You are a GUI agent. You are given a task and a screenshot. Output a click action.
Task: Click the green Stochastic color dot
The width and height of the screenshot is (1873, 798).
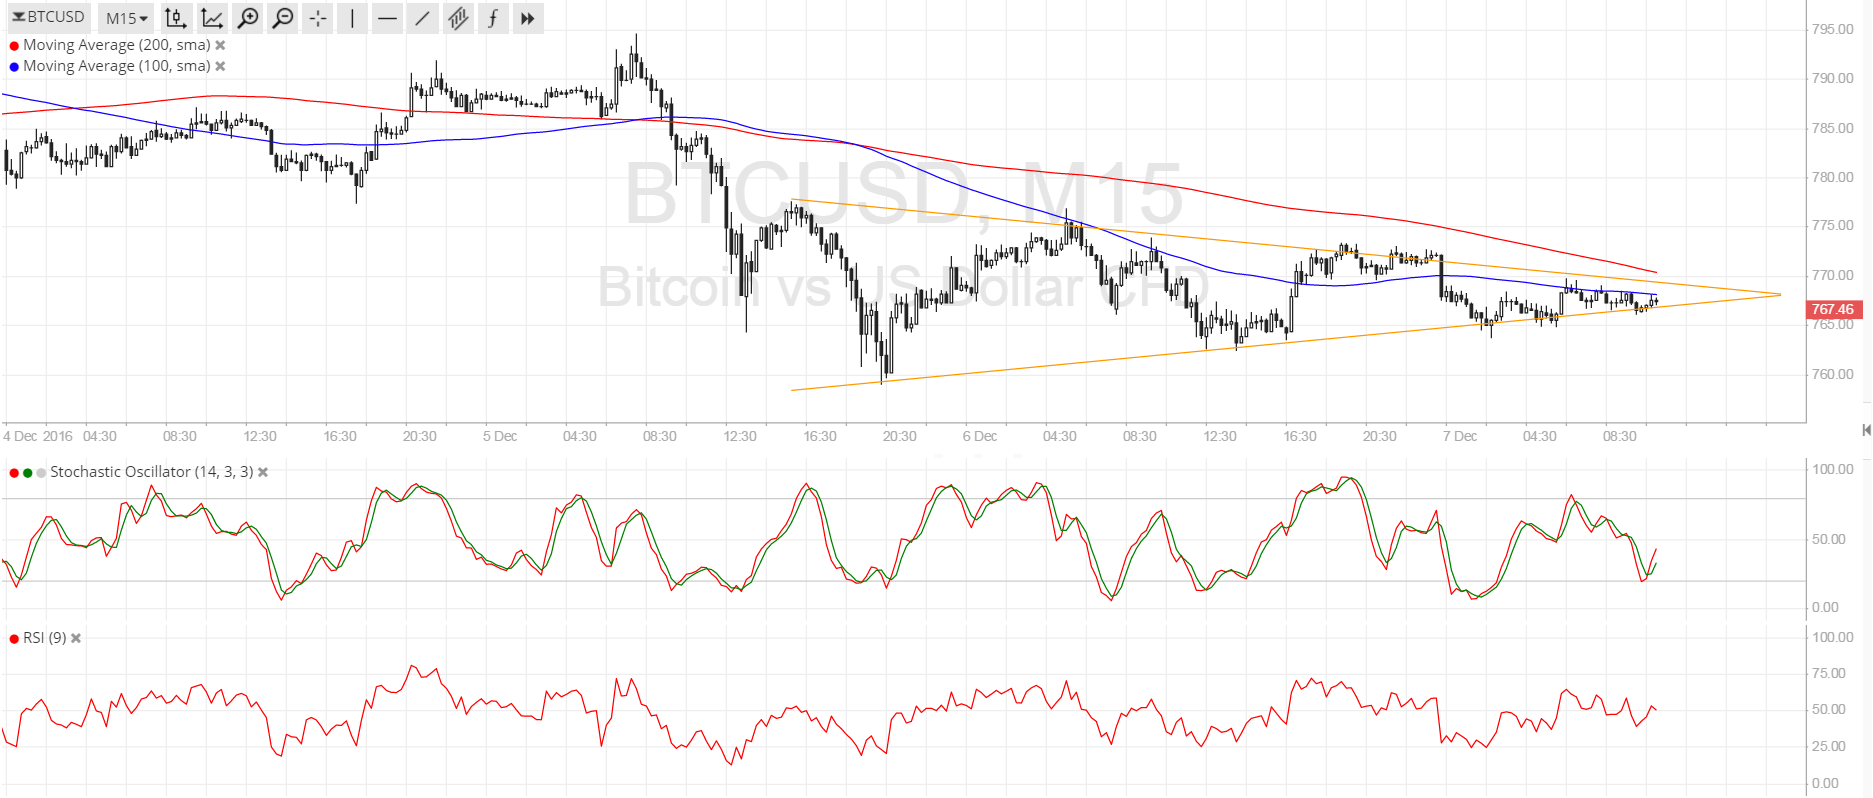28,473
